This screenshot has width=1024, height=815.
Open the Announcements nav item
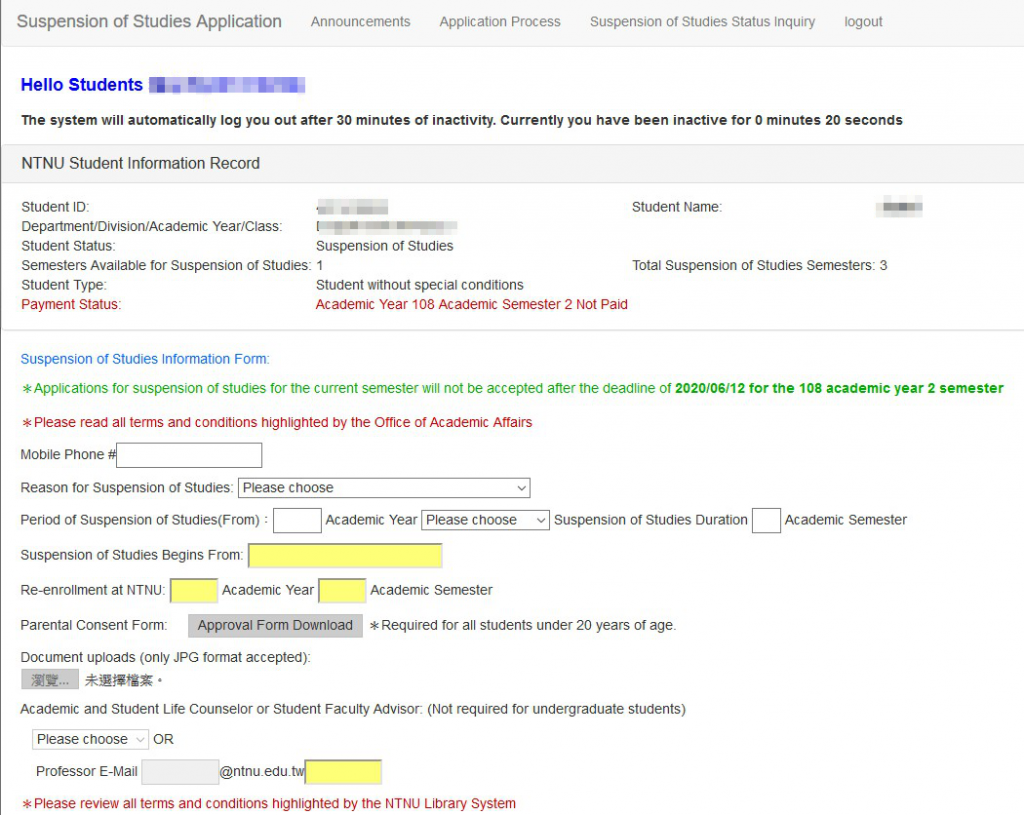pyautogui.click(x=360, y=22)
